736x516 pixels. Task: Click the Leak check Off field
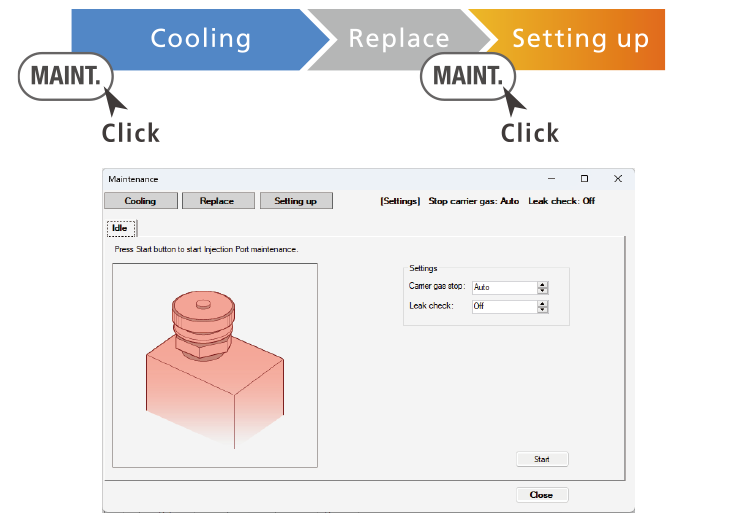click(x=503, y=306)
